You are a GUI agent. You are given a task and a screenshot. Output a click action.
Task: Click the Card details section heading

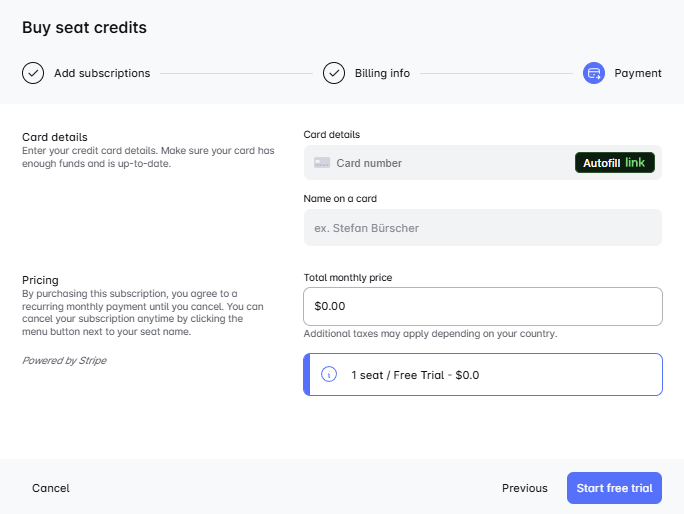pyautogui.click(x=55, y=137)
